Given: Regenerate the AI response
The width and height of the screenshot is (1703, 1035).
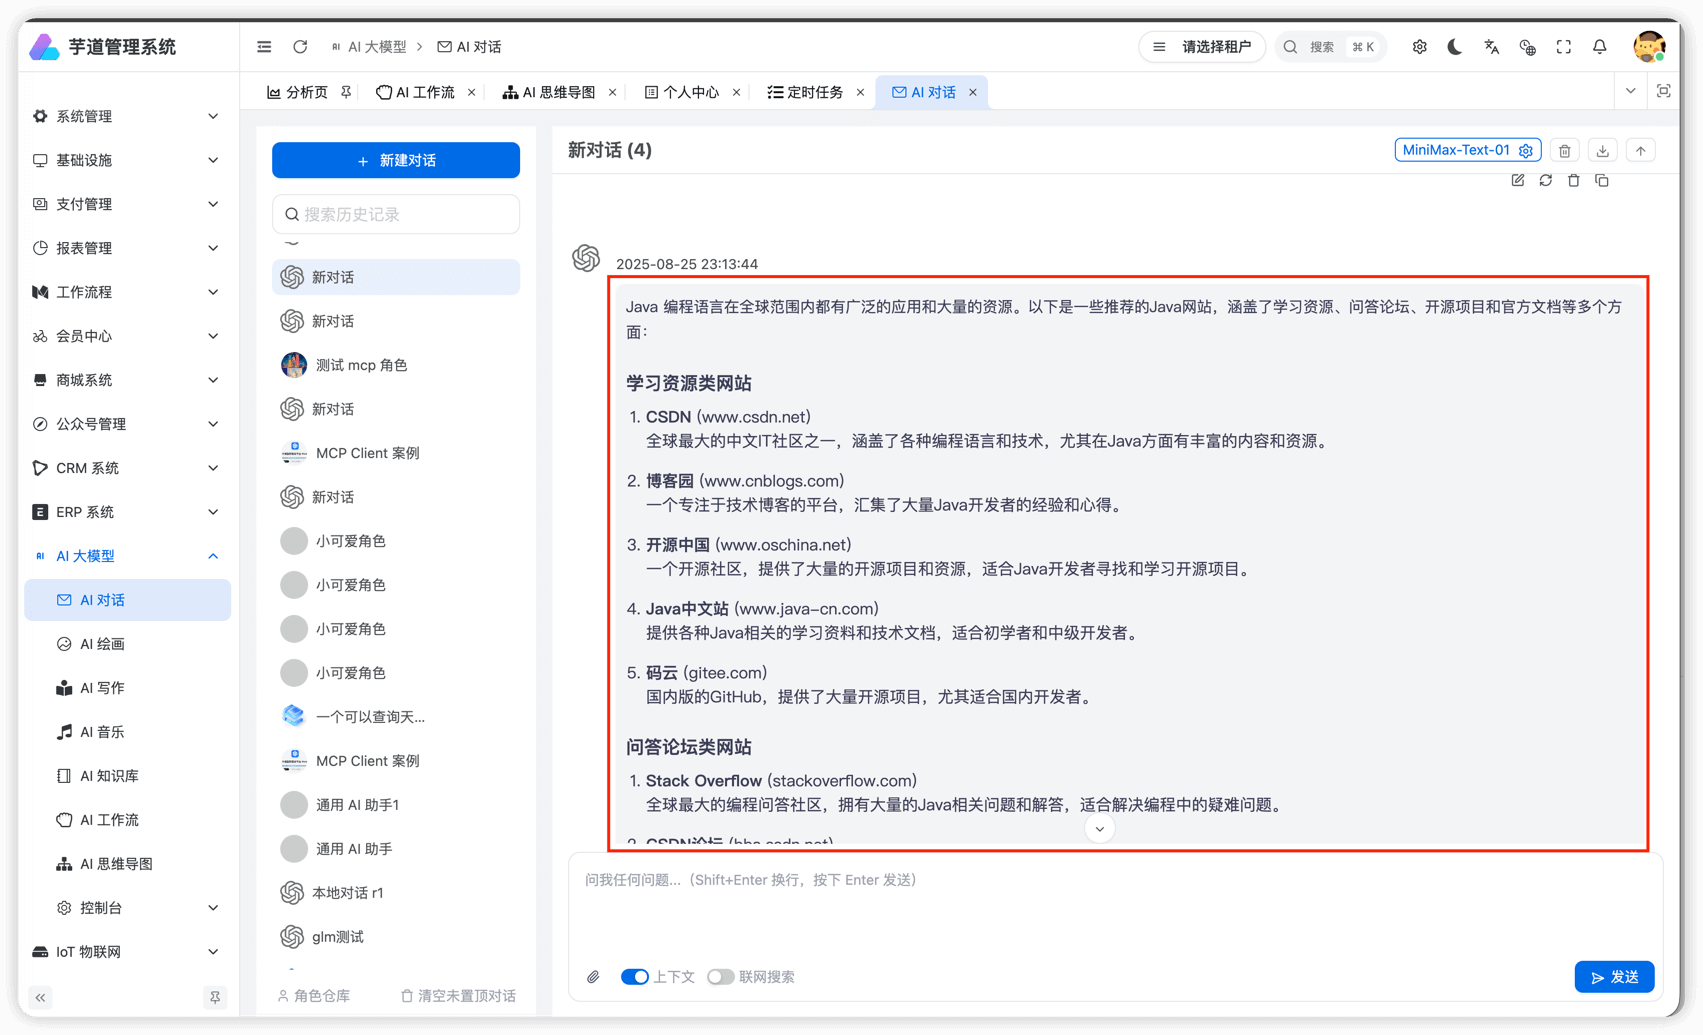Looking at the screenshot, I should click(x=1546, y=180).
